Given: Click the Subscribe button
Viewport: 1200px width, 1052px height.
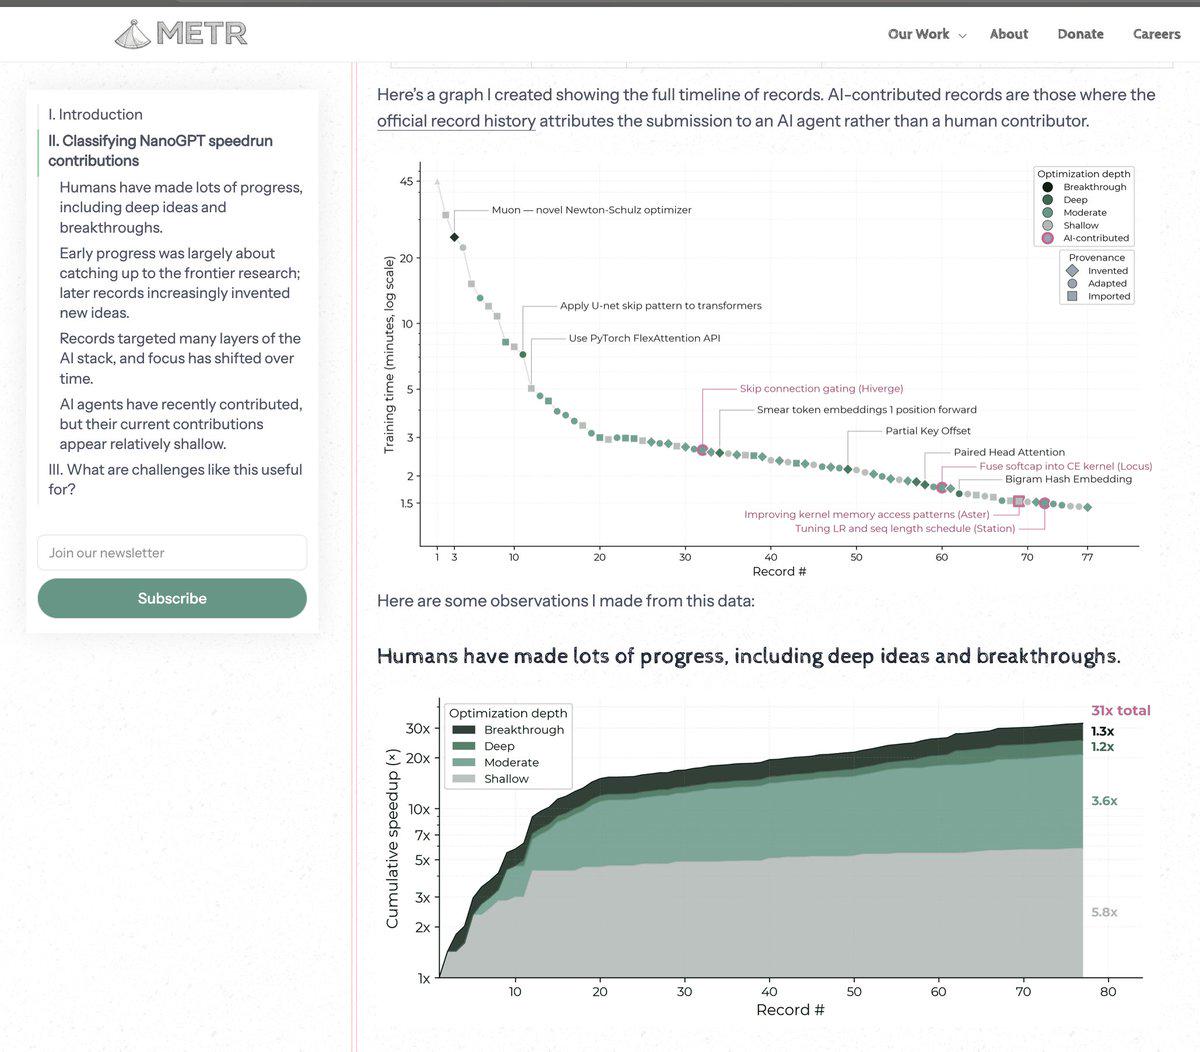Looking at the screenshot, I should [172, 598].
